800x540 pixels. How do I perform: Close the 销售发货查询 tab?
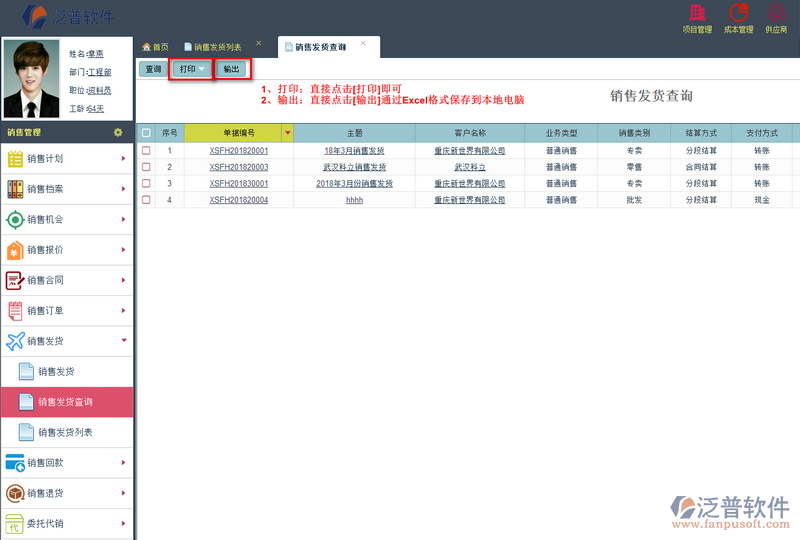coord(363,43)
